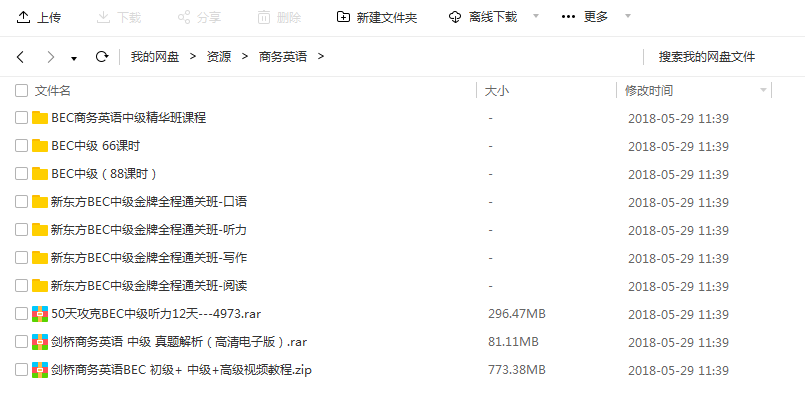Open folder name BEC中级（88课时）

click(x=104, y=174)
